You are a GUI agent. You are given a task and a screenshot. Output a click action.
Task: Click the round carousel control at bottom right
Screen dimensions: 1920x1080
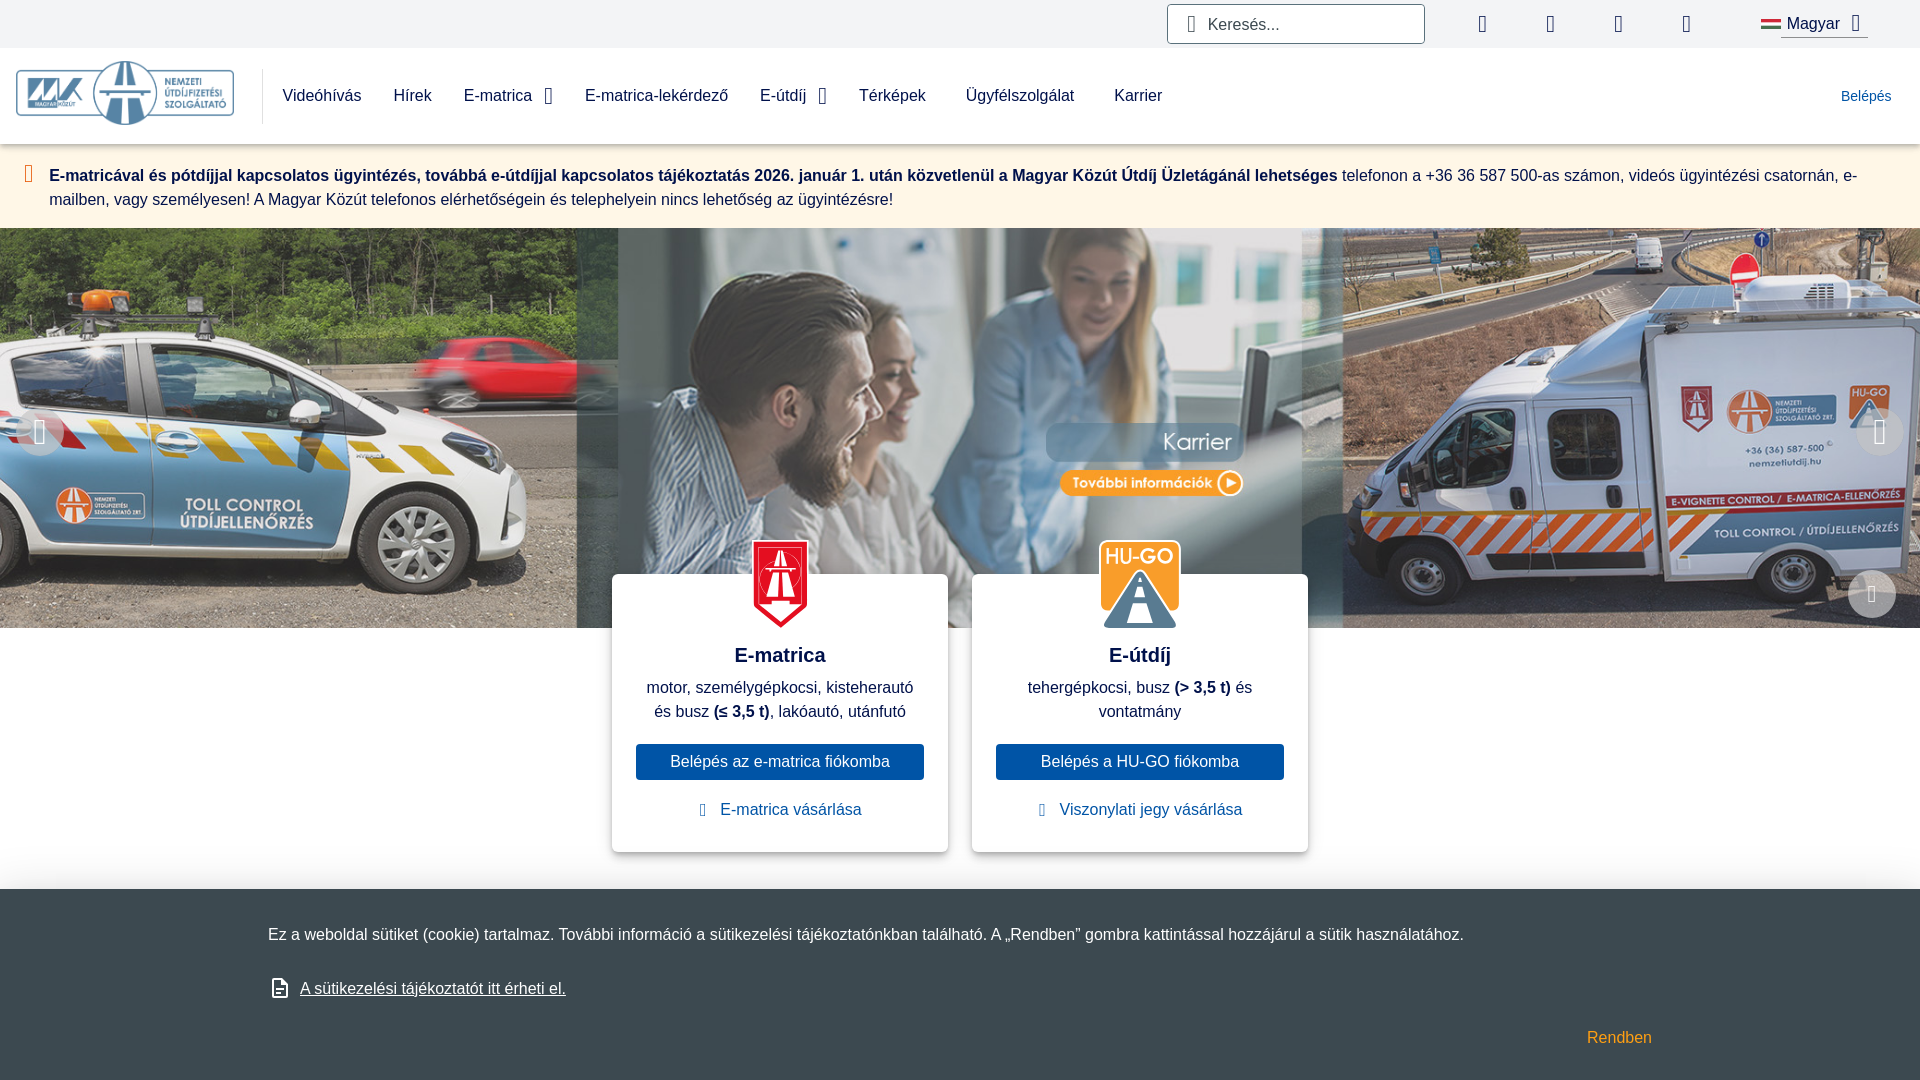click(x=1872, y=594)
